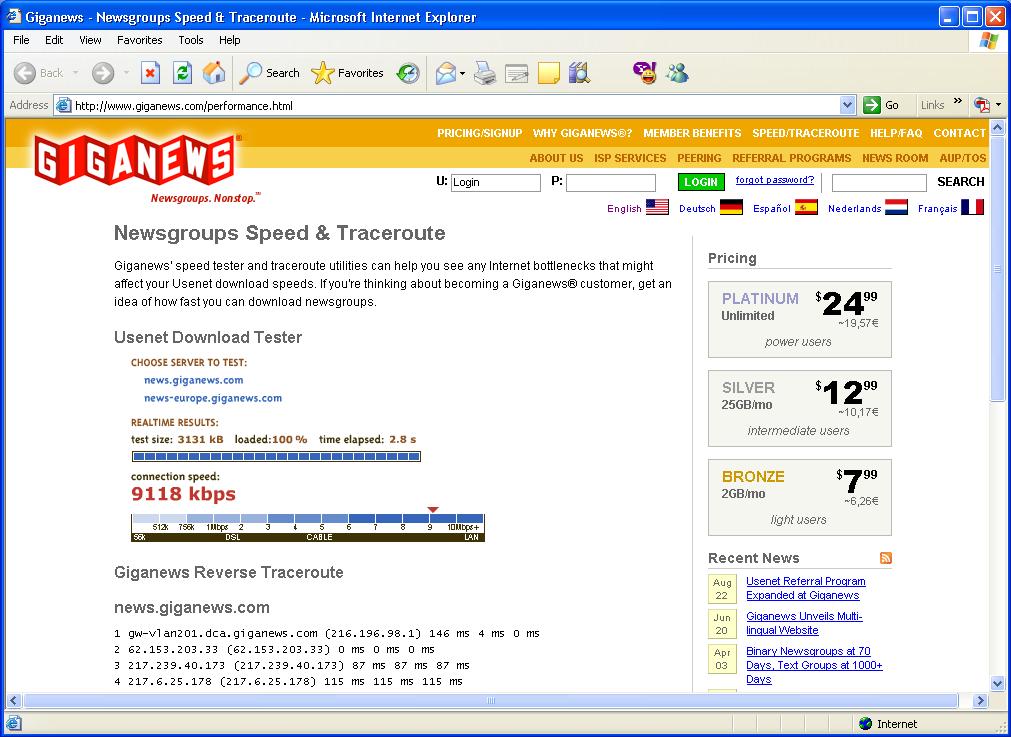Open the Edit menu
1011x737 pixels.
coord(54,40)
